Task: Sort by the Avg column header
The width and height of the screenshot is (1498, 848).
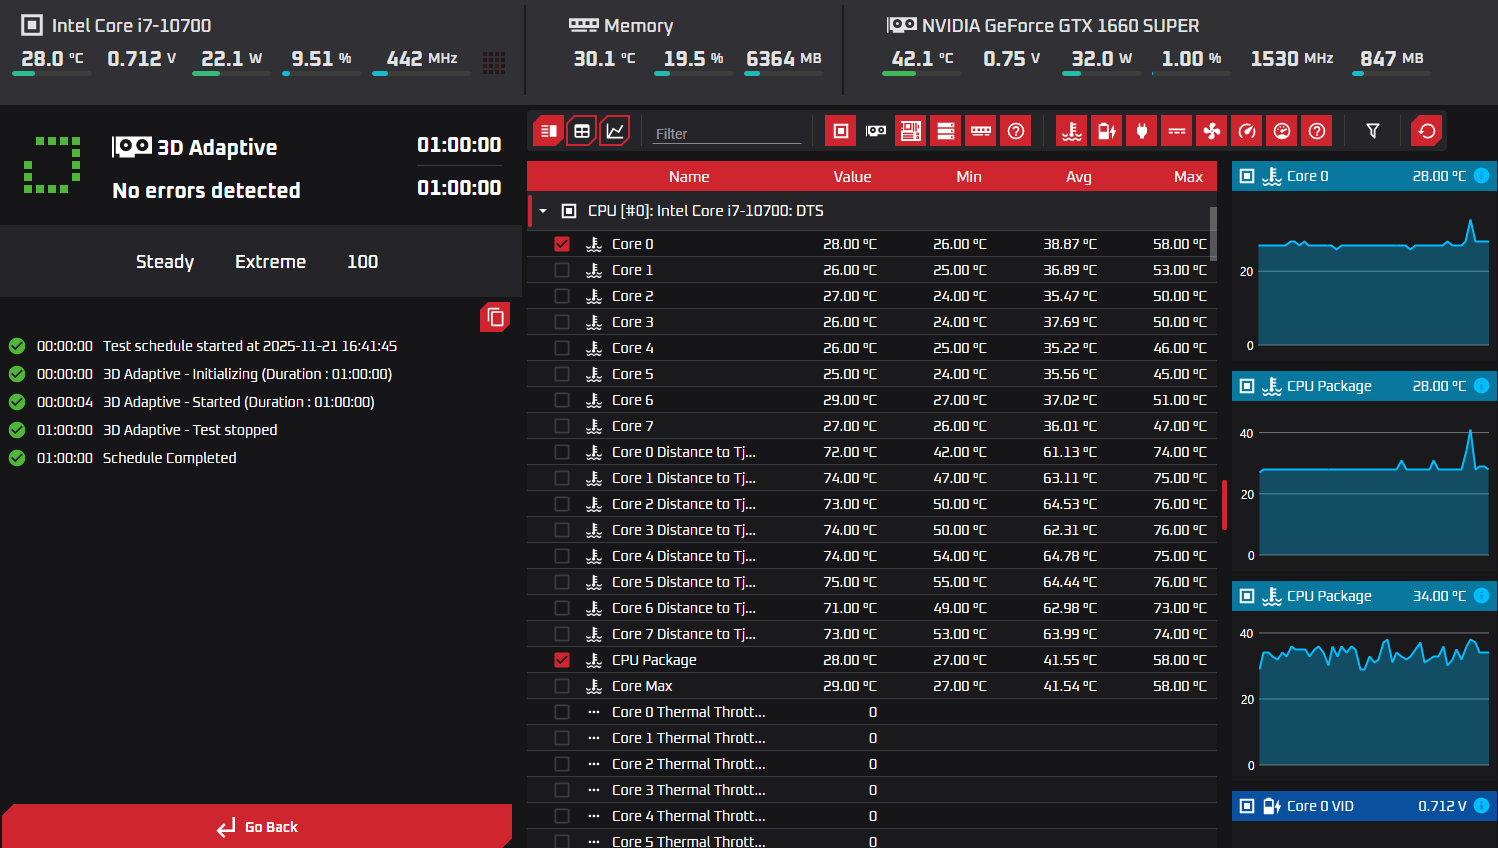Action: 1078,177
